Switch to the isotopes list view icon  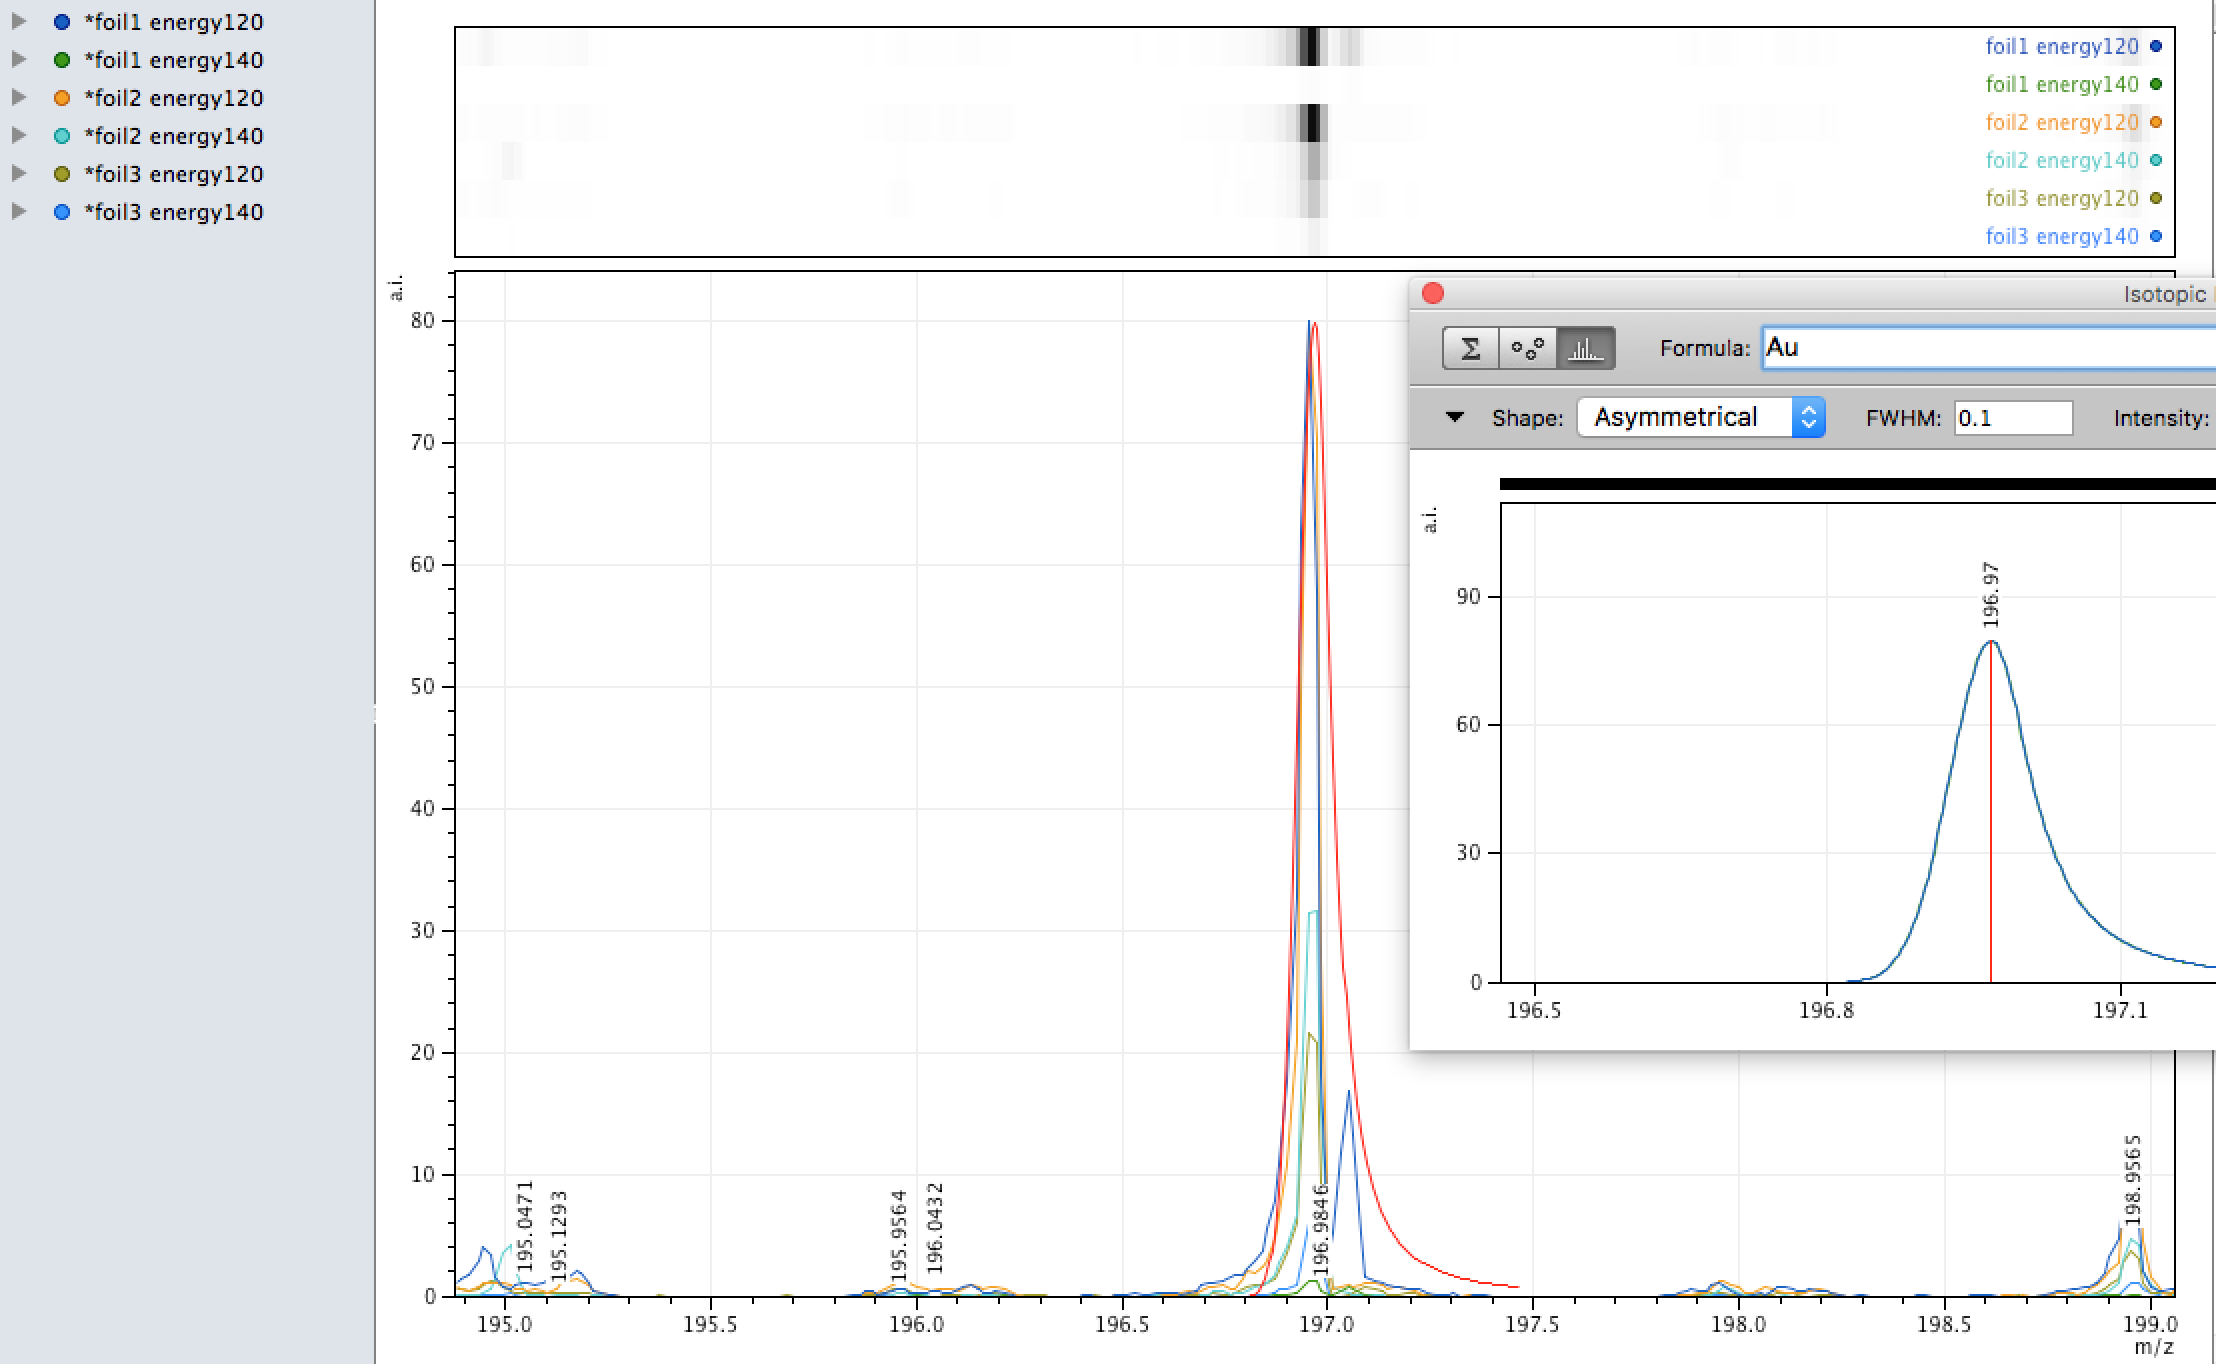(1527, 349)
